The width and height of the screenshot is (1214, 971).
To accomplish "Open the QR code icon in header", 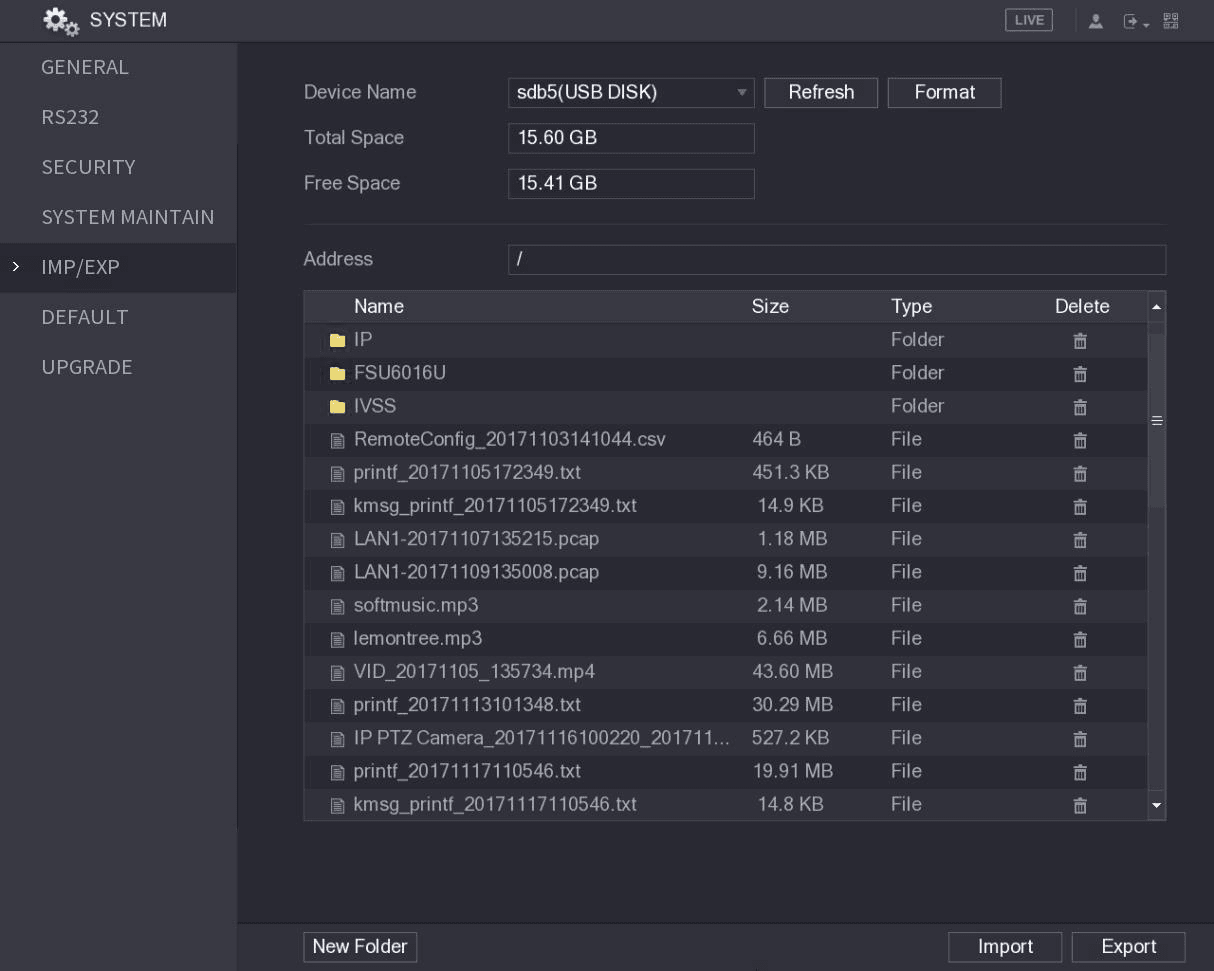I will (x=1170, y=20).
